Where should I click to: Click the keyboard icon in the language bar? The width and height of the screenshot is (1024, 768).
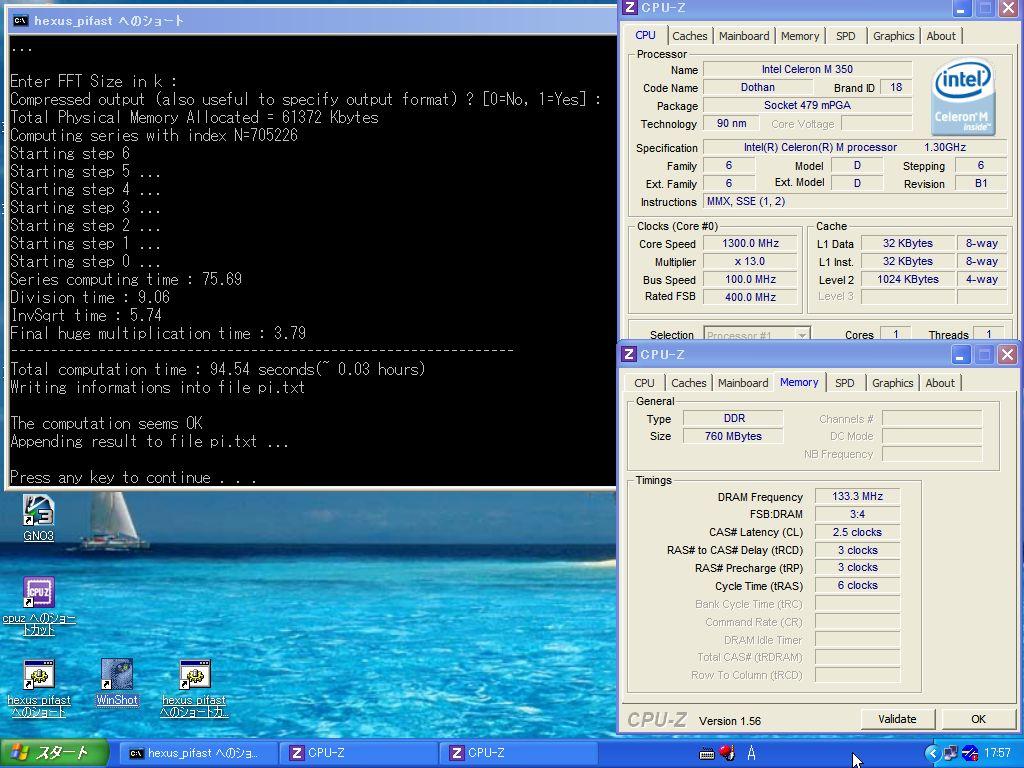[x=707, y=754]
